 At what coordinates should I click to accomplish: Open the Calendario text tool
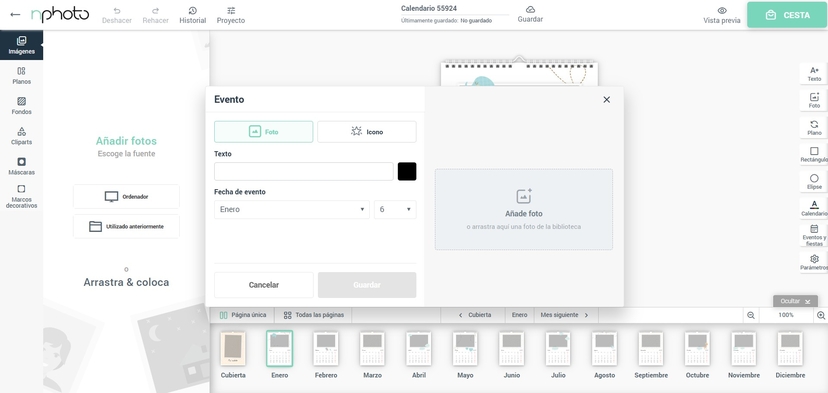814,208
